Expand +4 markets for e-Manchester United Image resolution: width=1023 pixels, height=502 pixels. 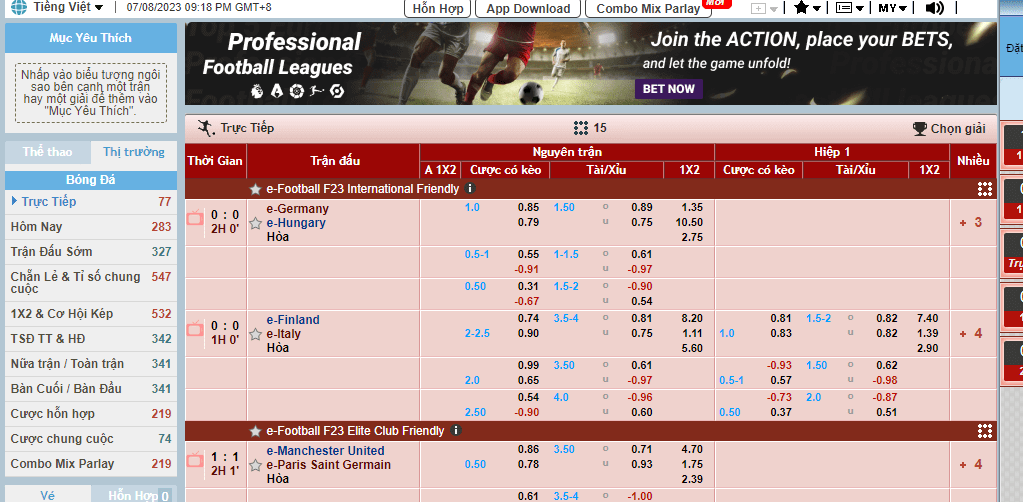[971, 465]
